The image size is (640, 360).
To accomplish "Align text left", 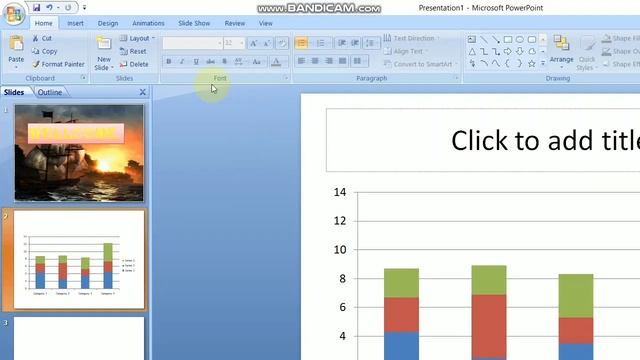I will (301, 61).
